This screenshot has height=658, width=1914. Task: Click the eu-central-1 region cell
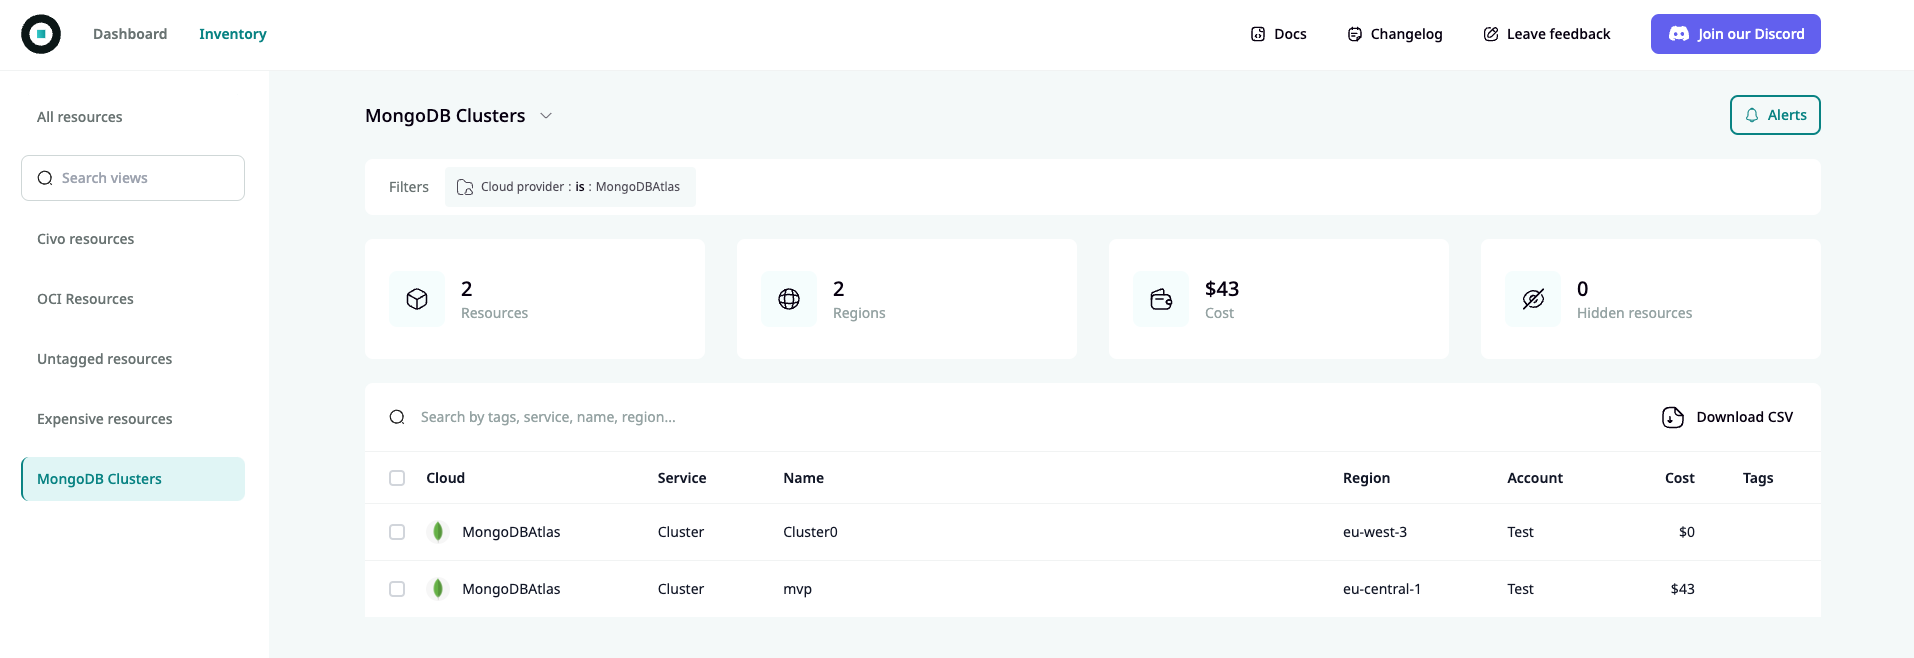click(1382, 589)
